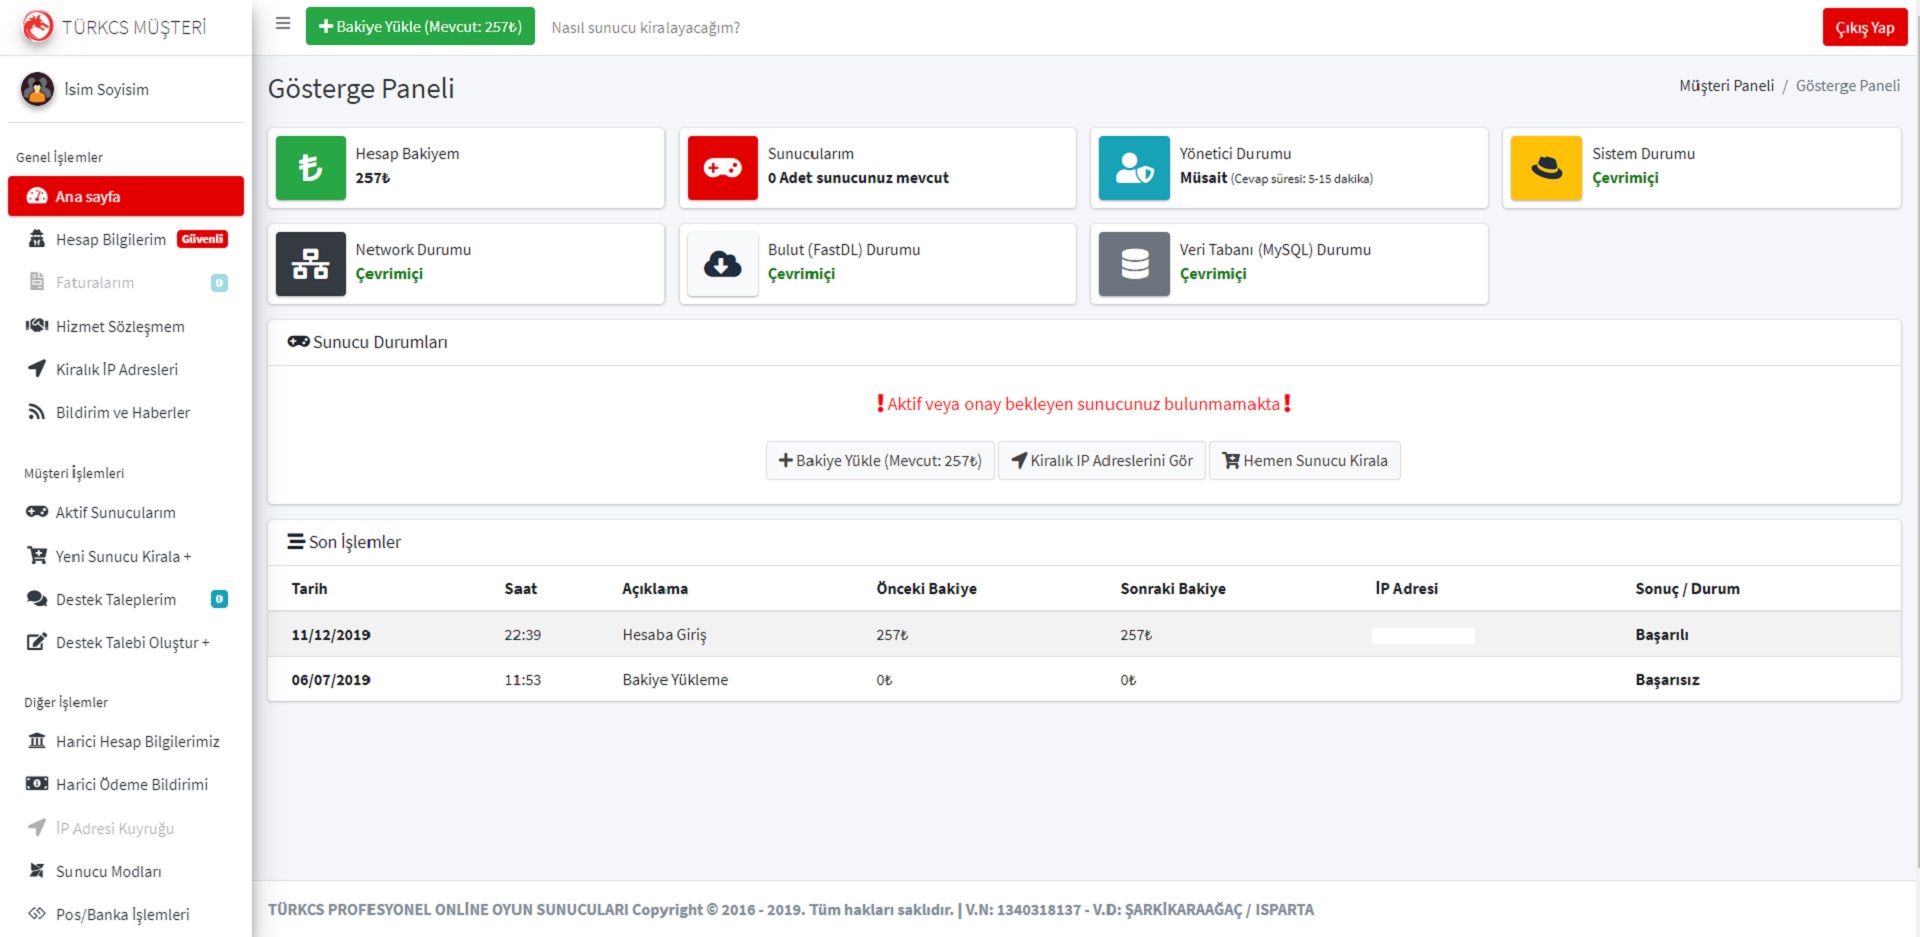Click Kiralık IP Adreslerini Gör button
This screenshot has width=1920, height=937.
1101,461
